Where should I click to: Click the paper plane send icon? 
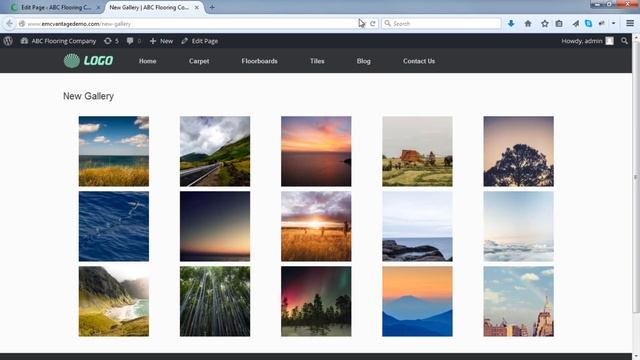576,24
